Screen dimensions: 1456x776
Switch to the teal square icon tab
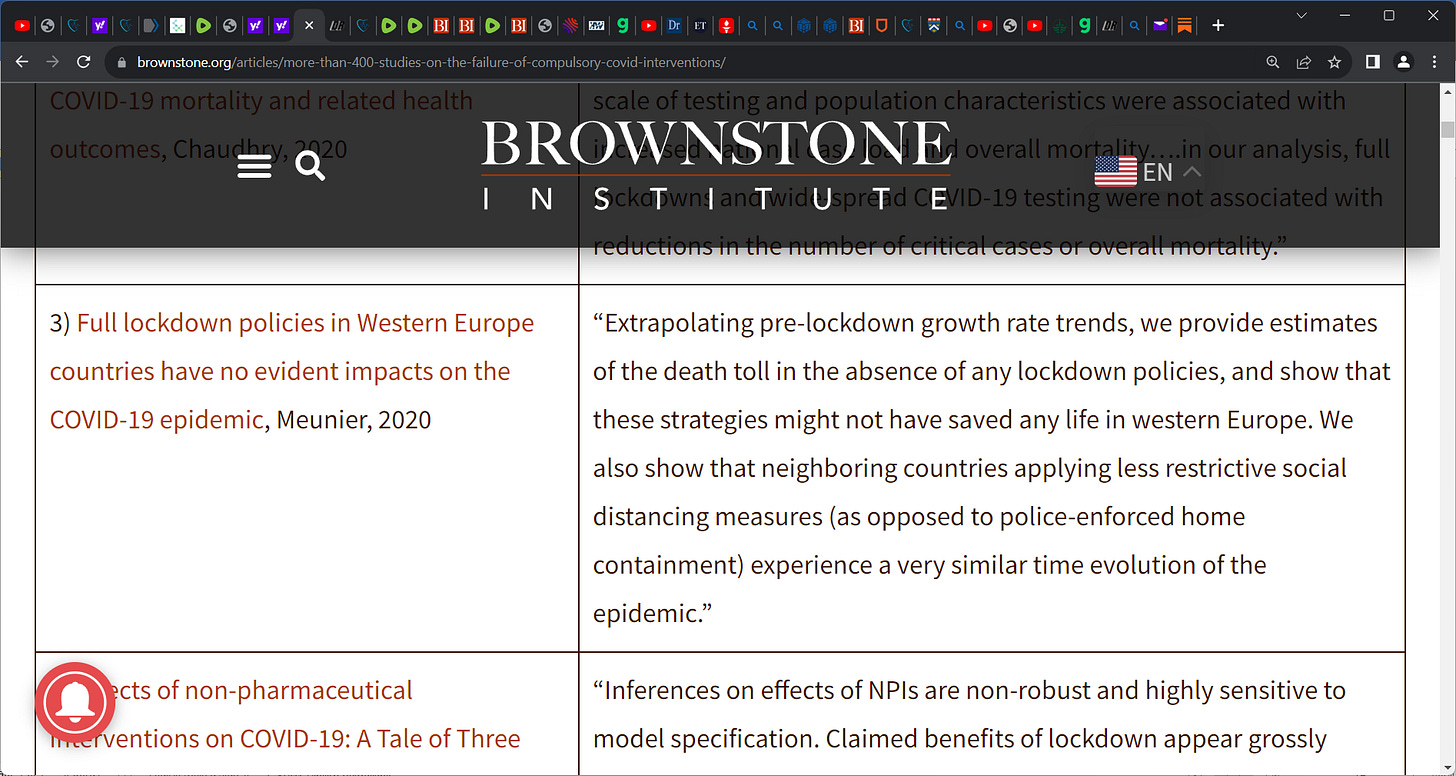click(178, 25)
